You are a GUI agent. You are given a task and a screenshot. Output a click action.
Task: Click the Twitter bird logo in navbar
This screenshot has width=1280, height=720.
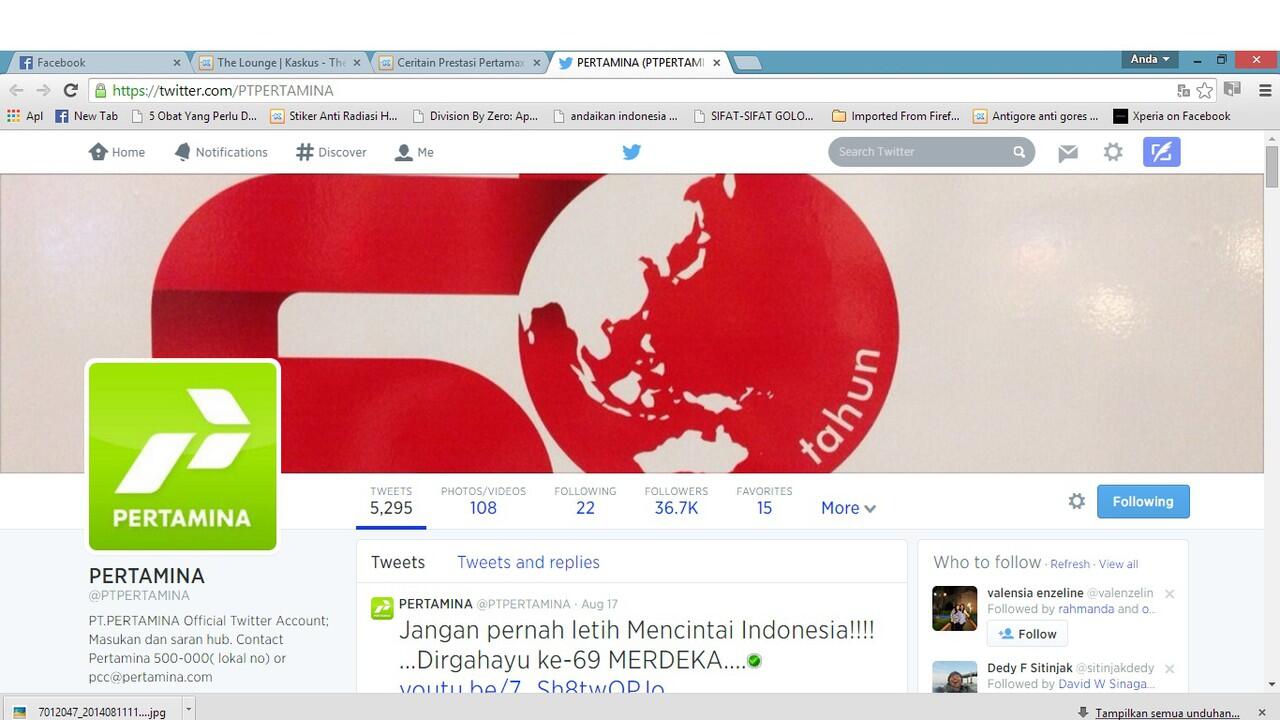click(x=631, y=152)
